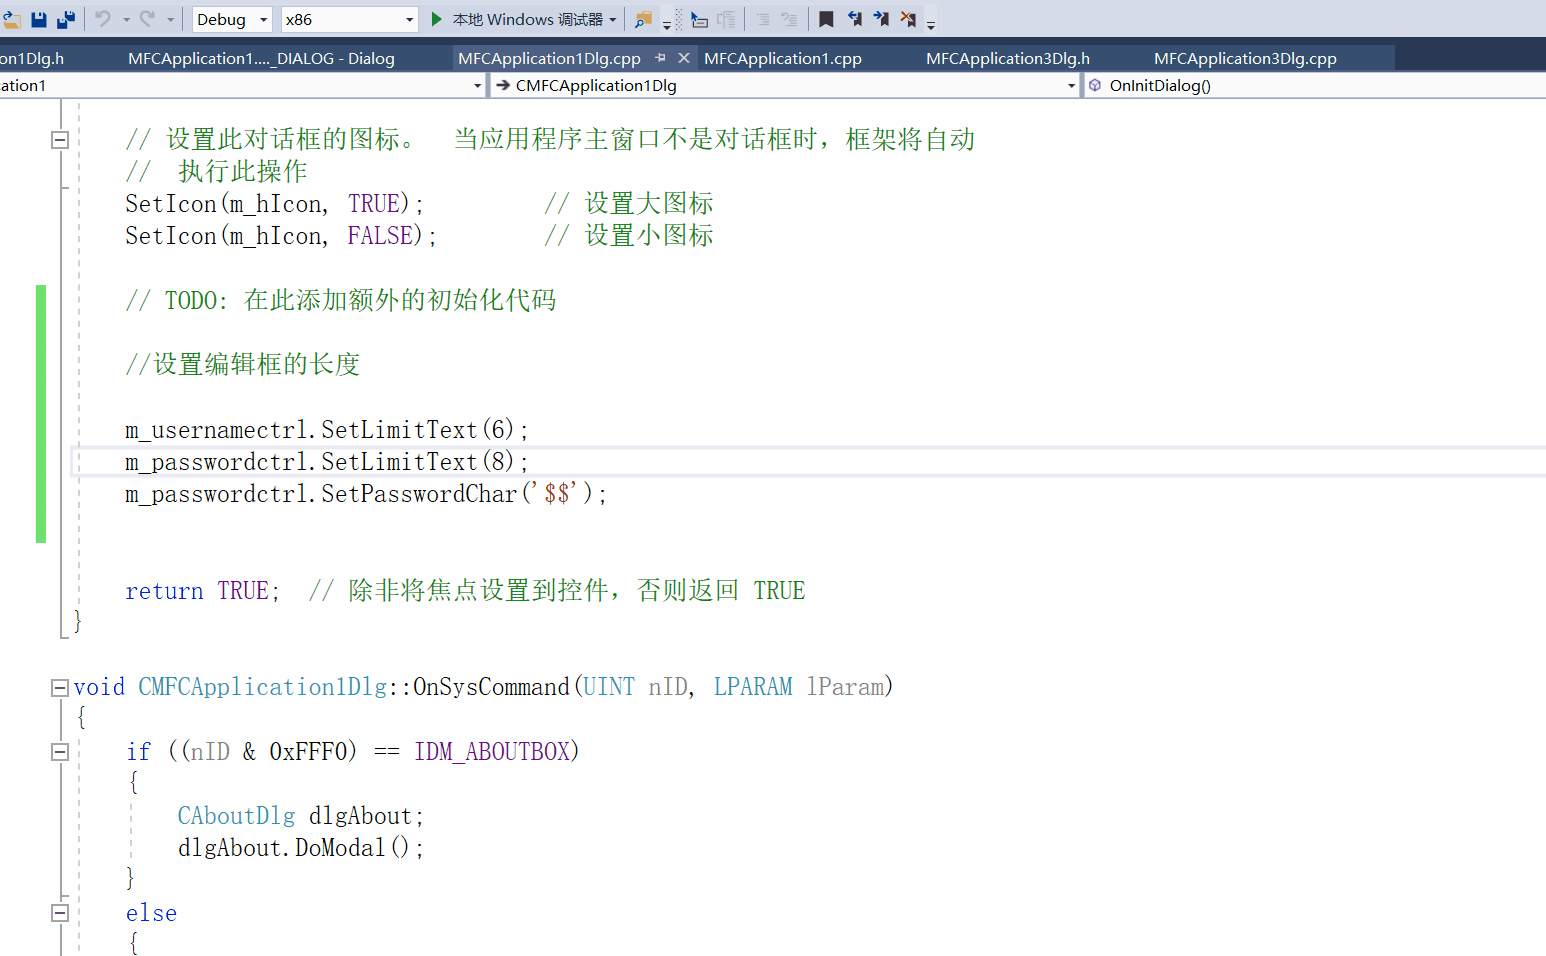Start debugging via green play icon

(436, 18)
